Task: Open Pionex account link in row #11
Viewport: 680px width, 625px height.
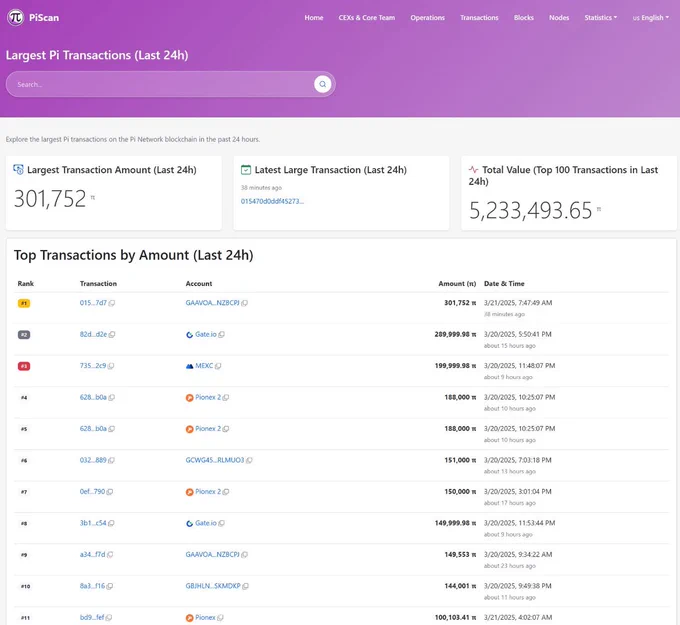Action: coord(205,617)
